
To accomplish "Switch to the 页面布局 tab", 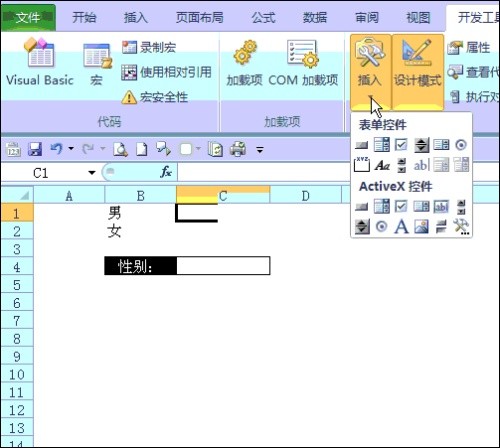I will (x=199, y=17).
